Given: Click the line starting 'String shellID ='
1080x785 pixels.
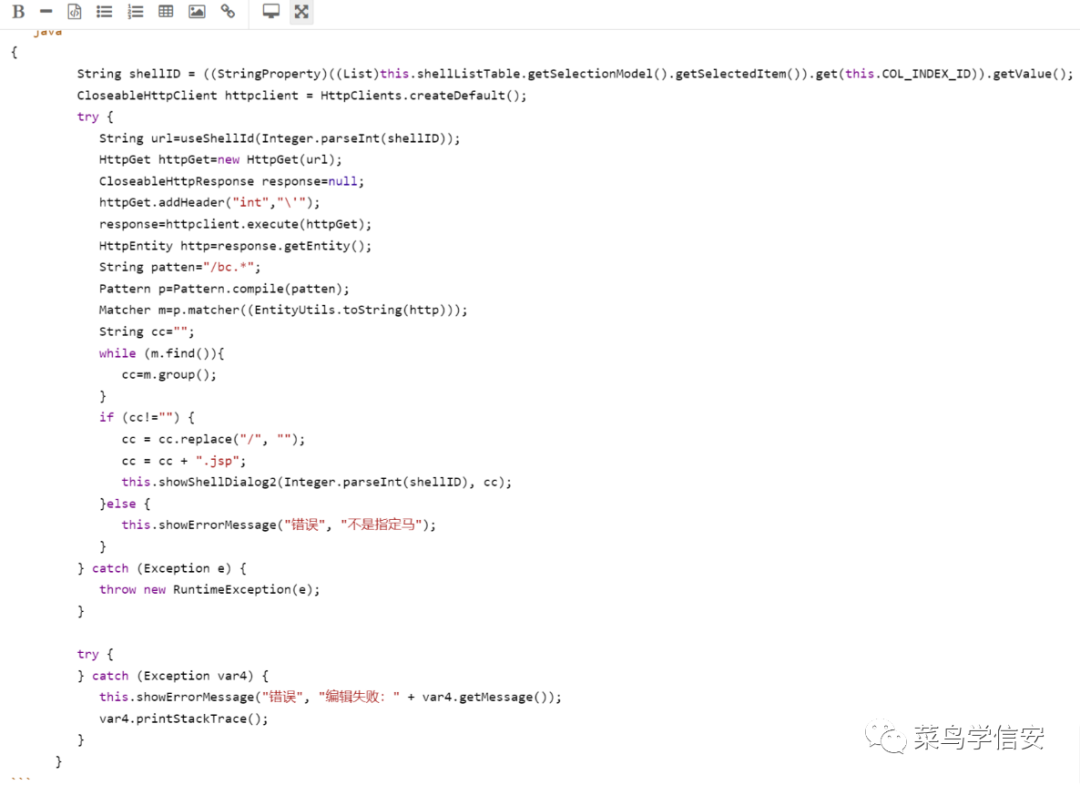Looking at the screenshot, I should [575, 74].
